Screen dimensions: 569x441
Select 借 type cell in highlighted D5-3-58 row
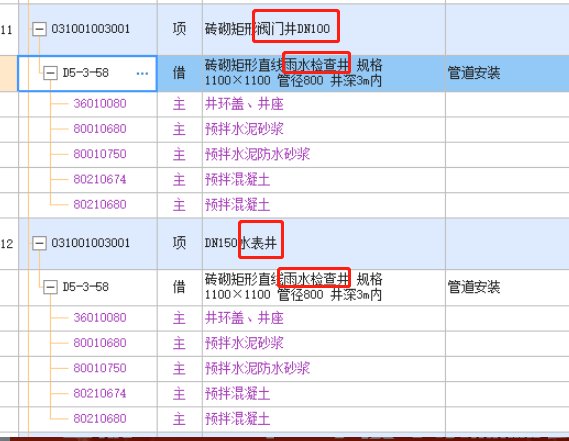pos(179,73)
